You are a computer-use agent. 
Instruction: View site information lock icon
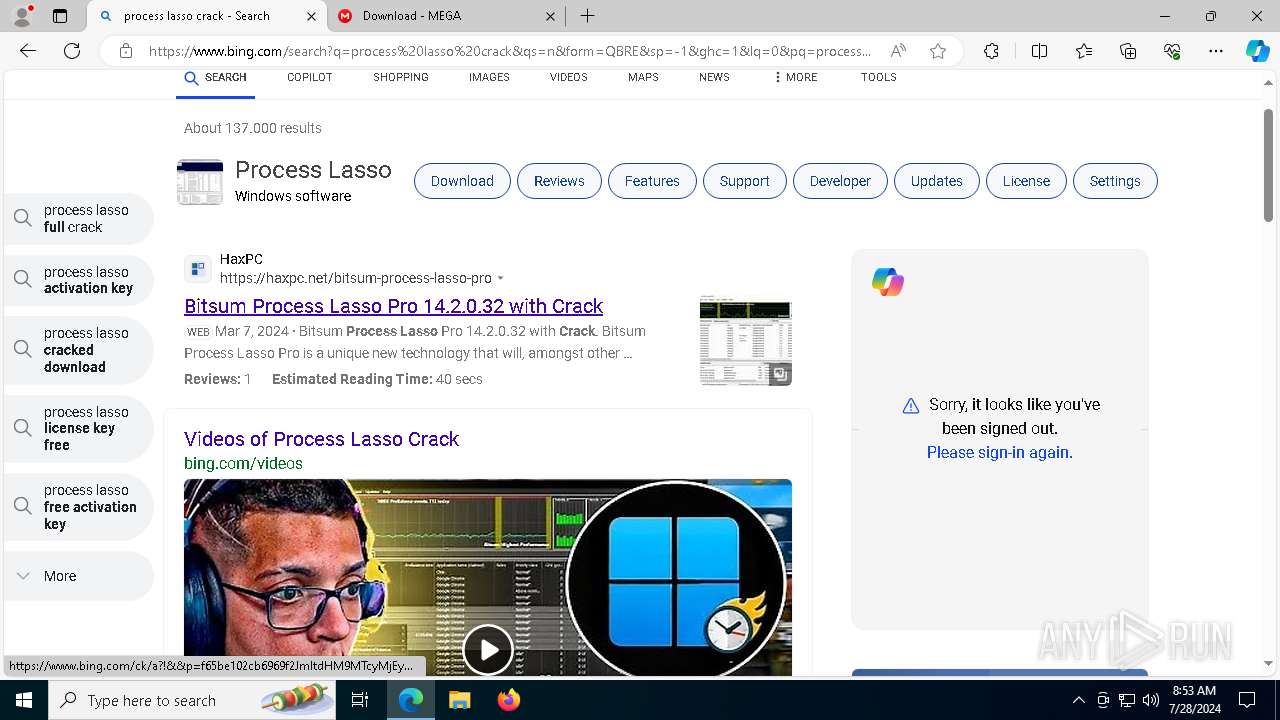(126, 51)
